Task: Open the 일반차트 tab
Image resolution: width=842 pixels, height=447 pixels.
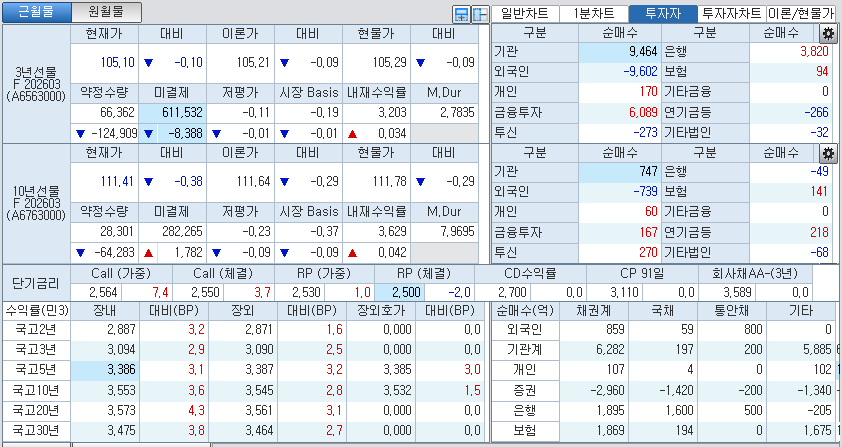Action: pyautogui.click(x=525, y=13)
